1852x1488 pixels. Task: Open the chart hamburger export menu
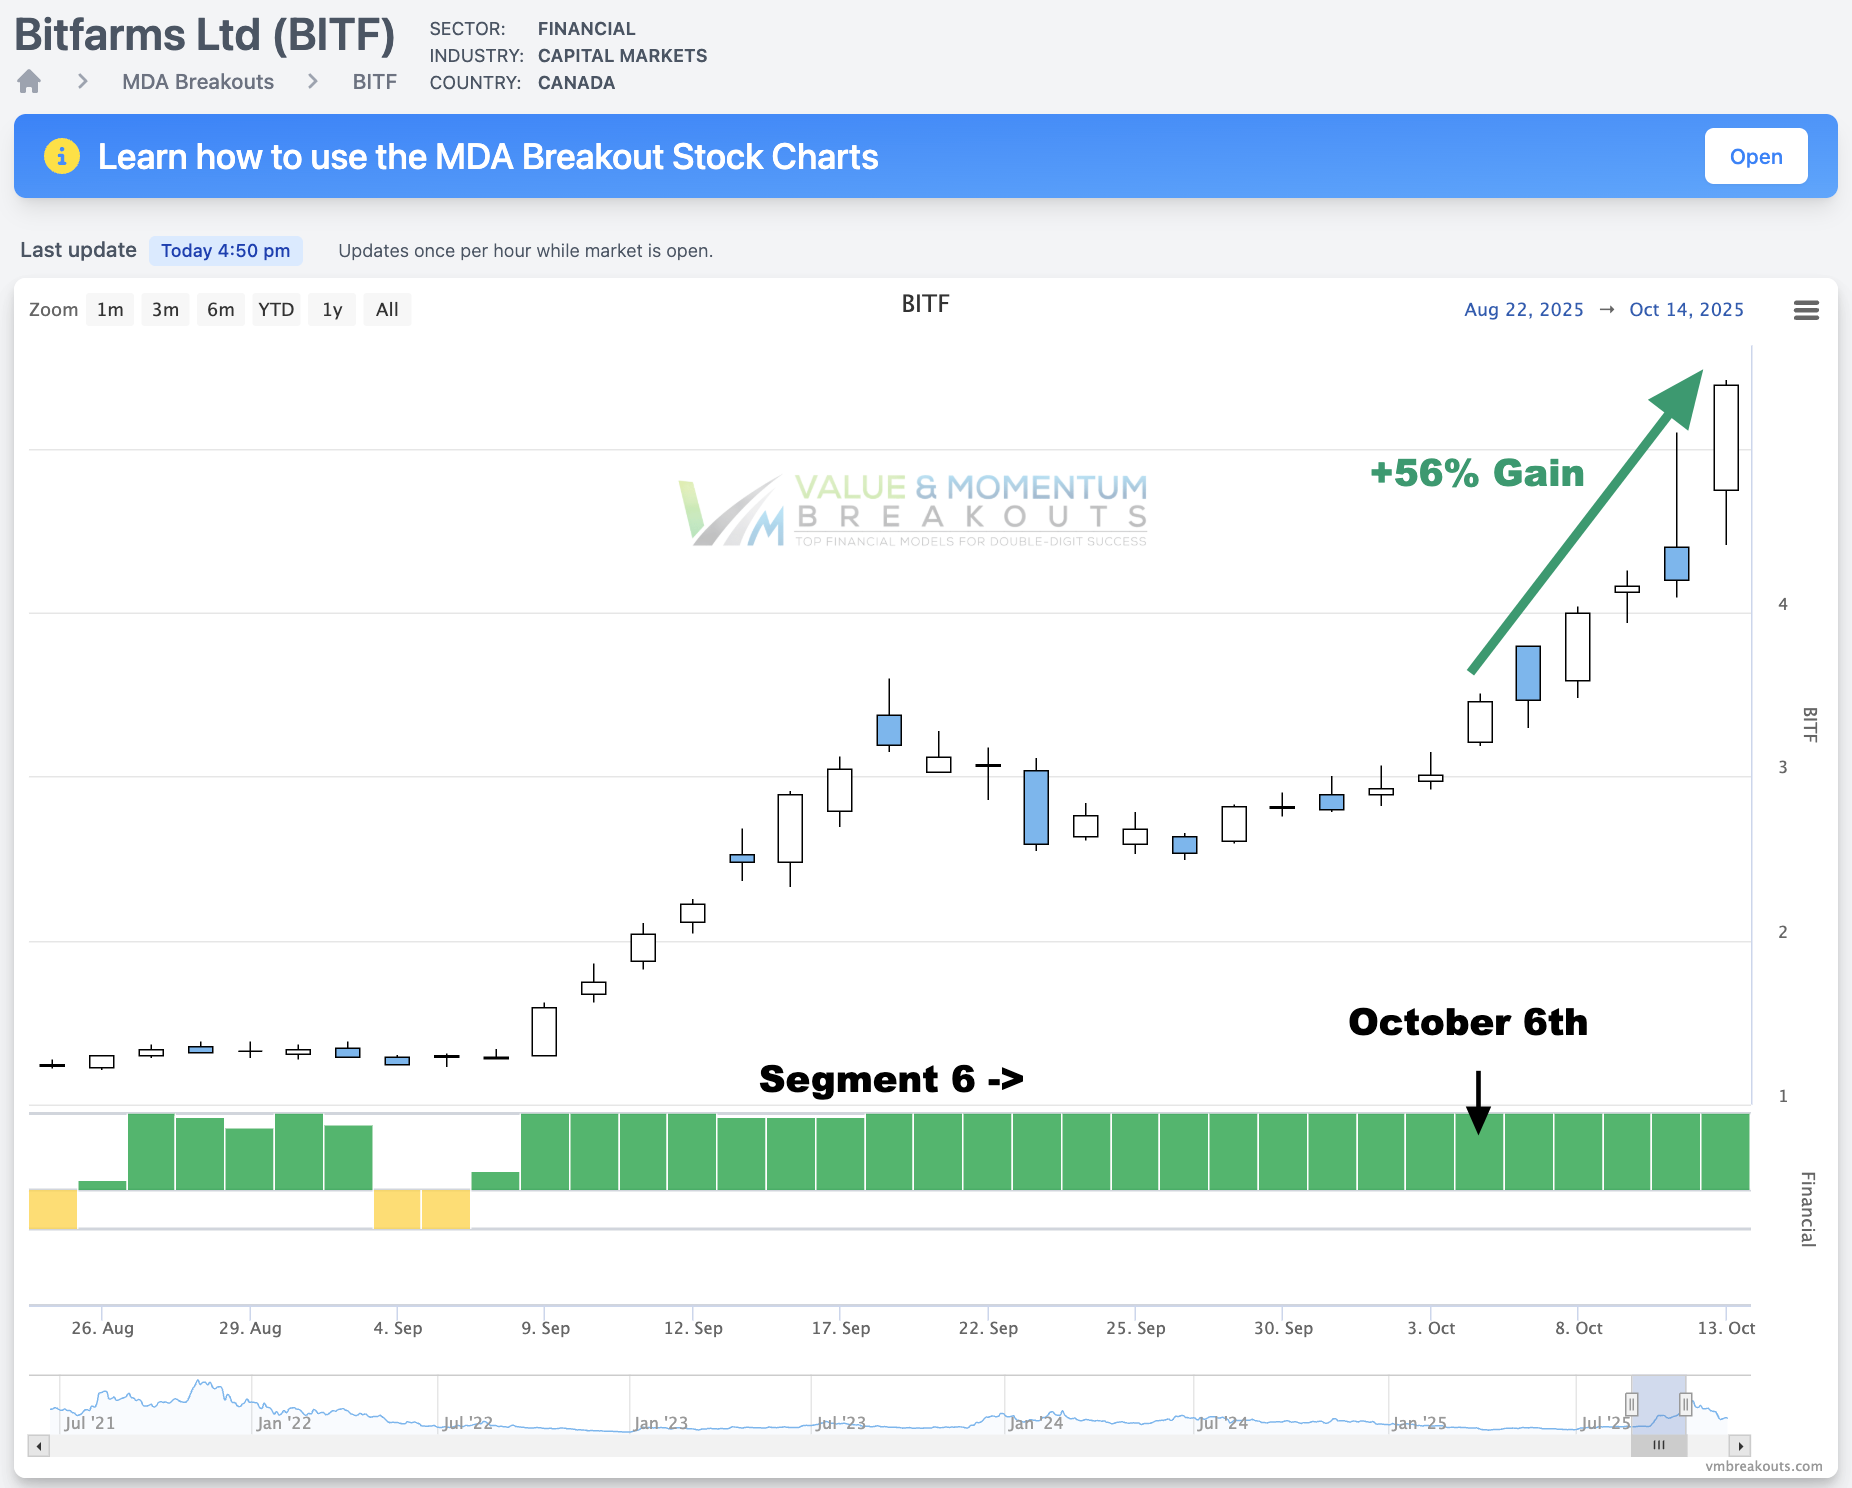pos(1807,310)
